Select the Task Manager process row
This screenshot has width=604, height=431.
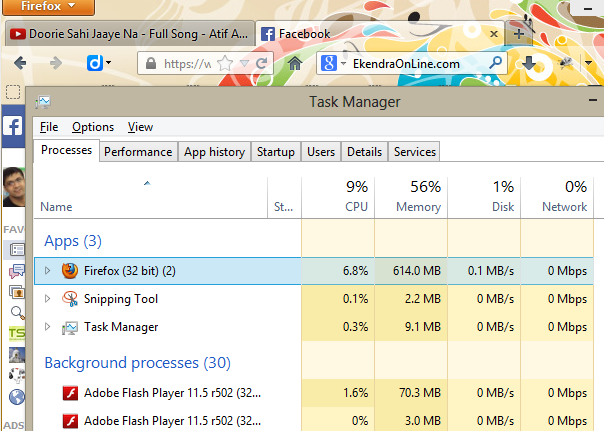coord(314,327)
